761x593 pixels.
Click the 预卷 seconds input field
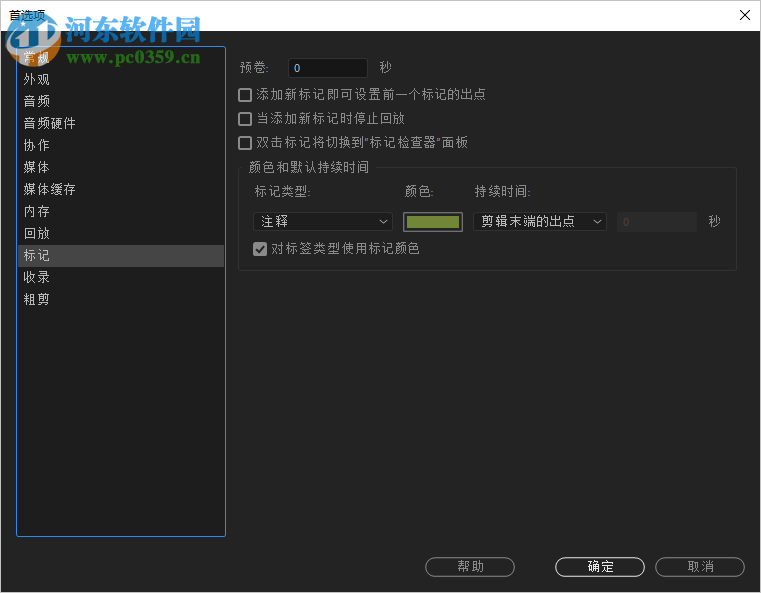point(328,68)
